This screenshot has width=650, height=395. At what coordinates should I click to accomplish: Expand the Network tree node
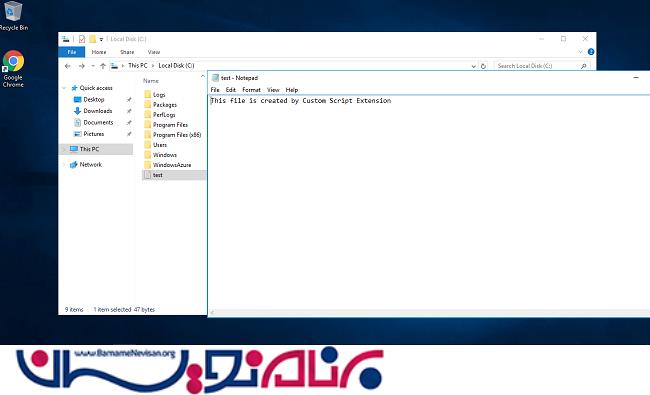coord(64,165)
